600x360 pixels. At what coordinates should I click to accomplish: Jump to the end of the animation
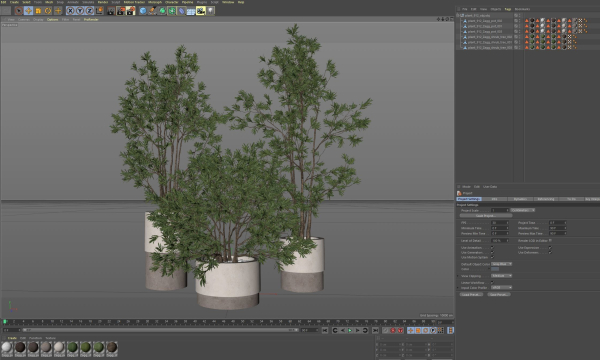(x=375, y=331)
